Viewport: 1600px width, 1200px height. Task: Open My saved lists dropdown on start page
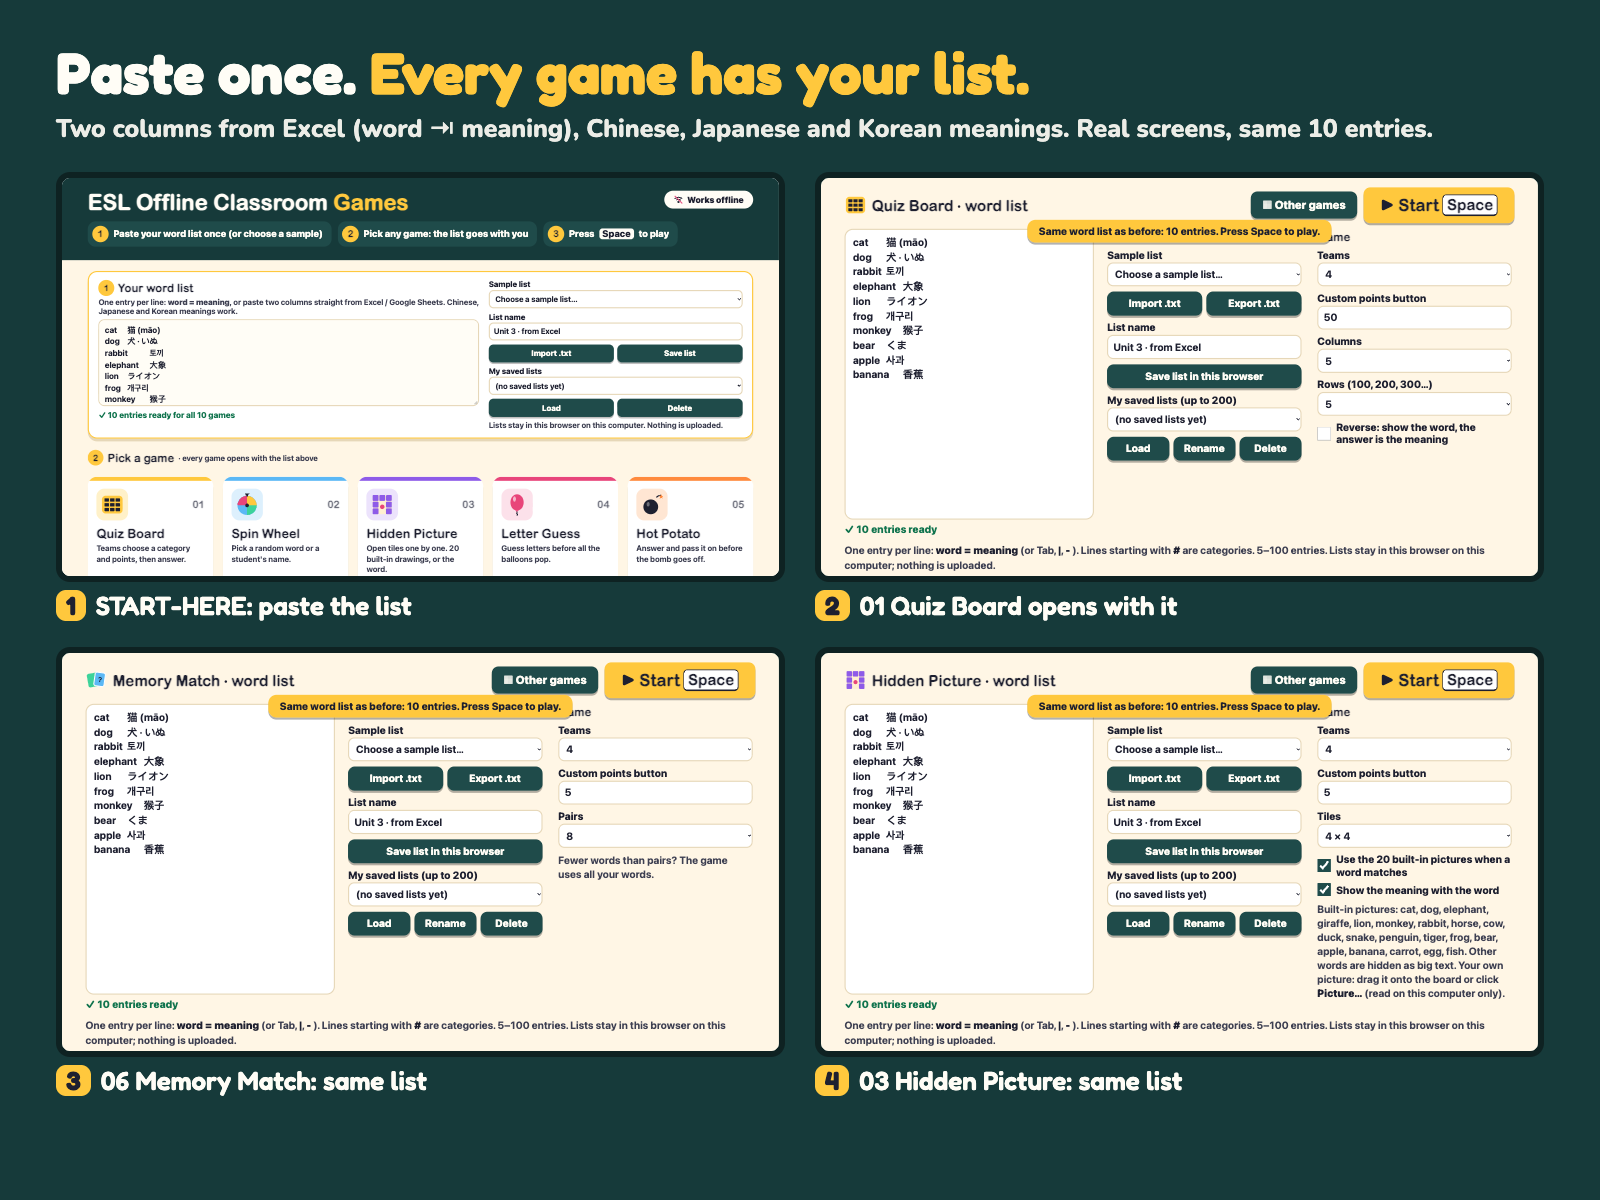pos(615,386)
